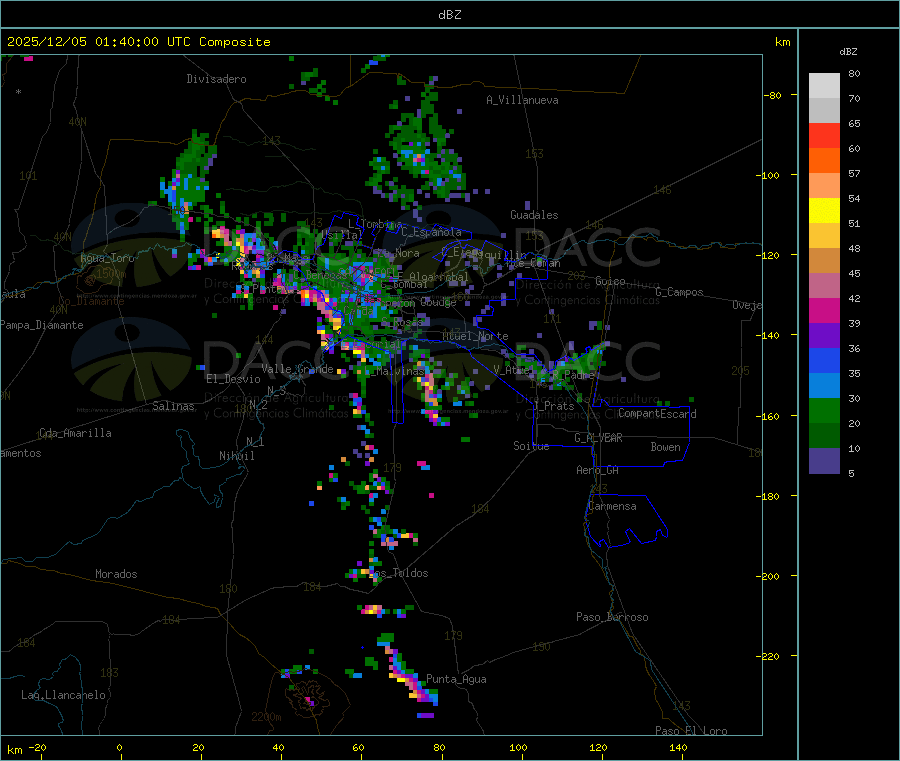Click the dBZ title at top center
The width and height of the screenshot is (900, 761).
click(x=449, y=15)
